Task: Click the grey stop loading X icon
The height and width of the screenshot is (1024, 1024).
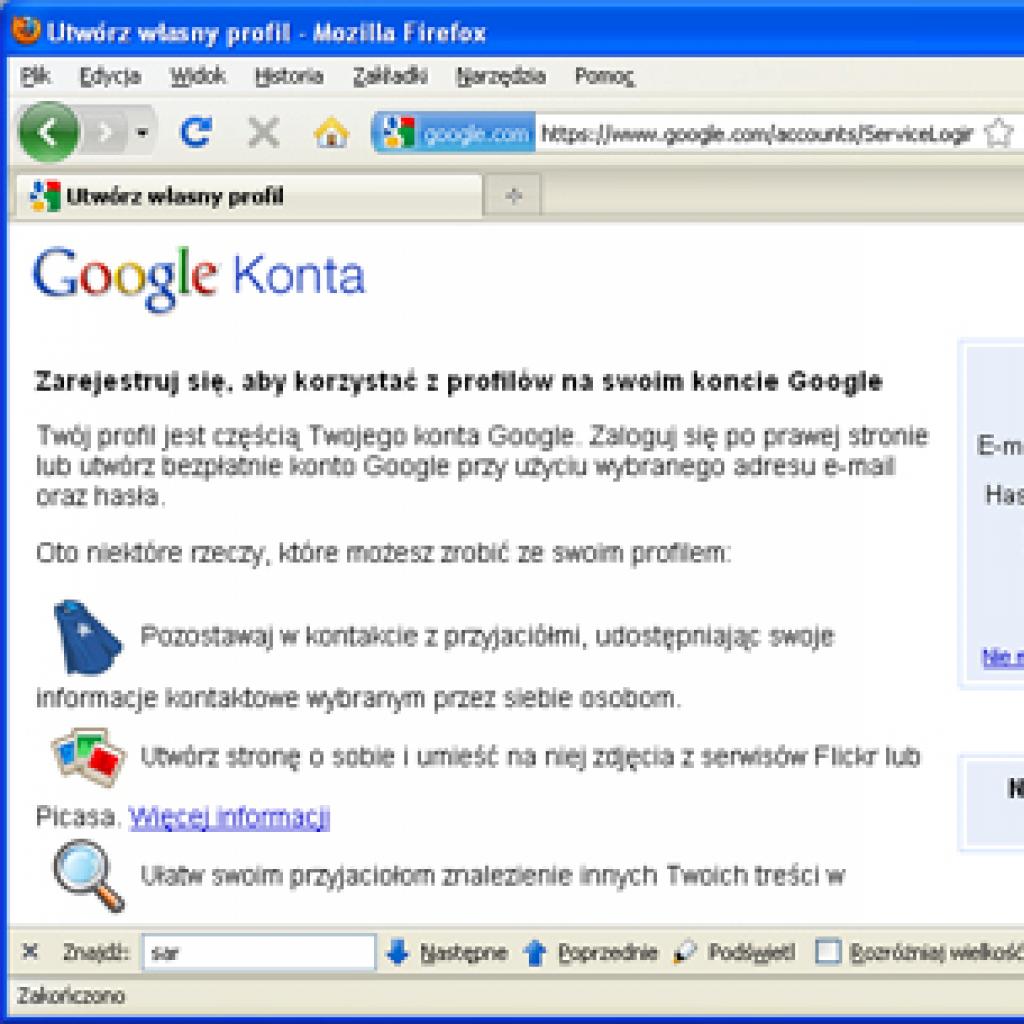Action: 264,133
